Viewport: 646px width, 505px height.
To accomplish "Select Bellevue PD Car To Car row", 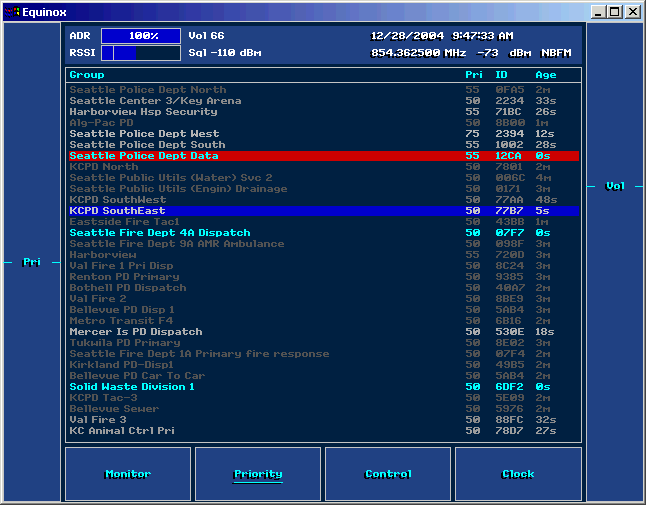I will pos(324,376).
